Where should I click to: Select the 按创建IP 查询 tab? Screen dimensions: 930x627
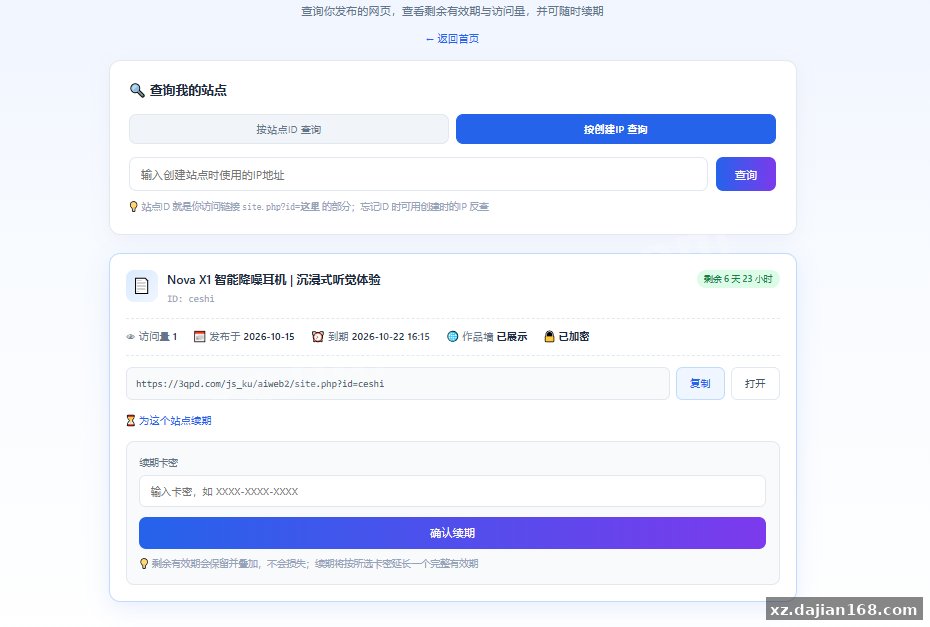coord(616,129)
